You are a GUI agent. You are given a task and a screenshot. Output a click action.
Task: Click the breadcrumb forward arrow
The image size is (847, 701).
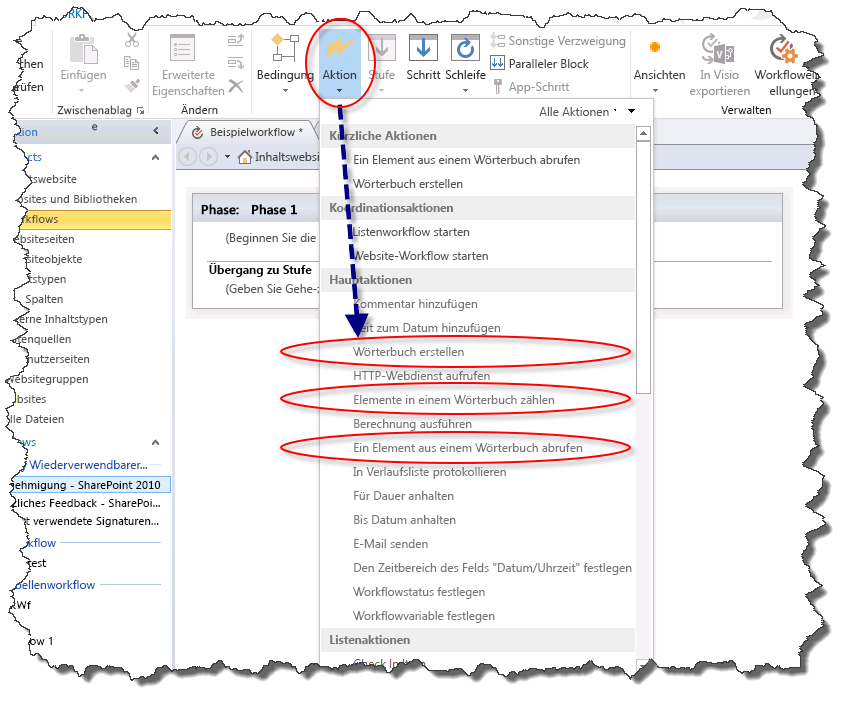207,157
